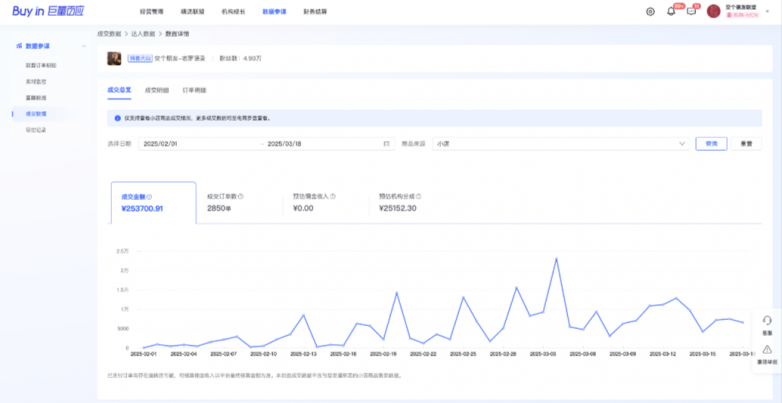Click the y-axis label 5000
Image resolution: width=782 pixels, height=403 pixels.
pos(122,329)
